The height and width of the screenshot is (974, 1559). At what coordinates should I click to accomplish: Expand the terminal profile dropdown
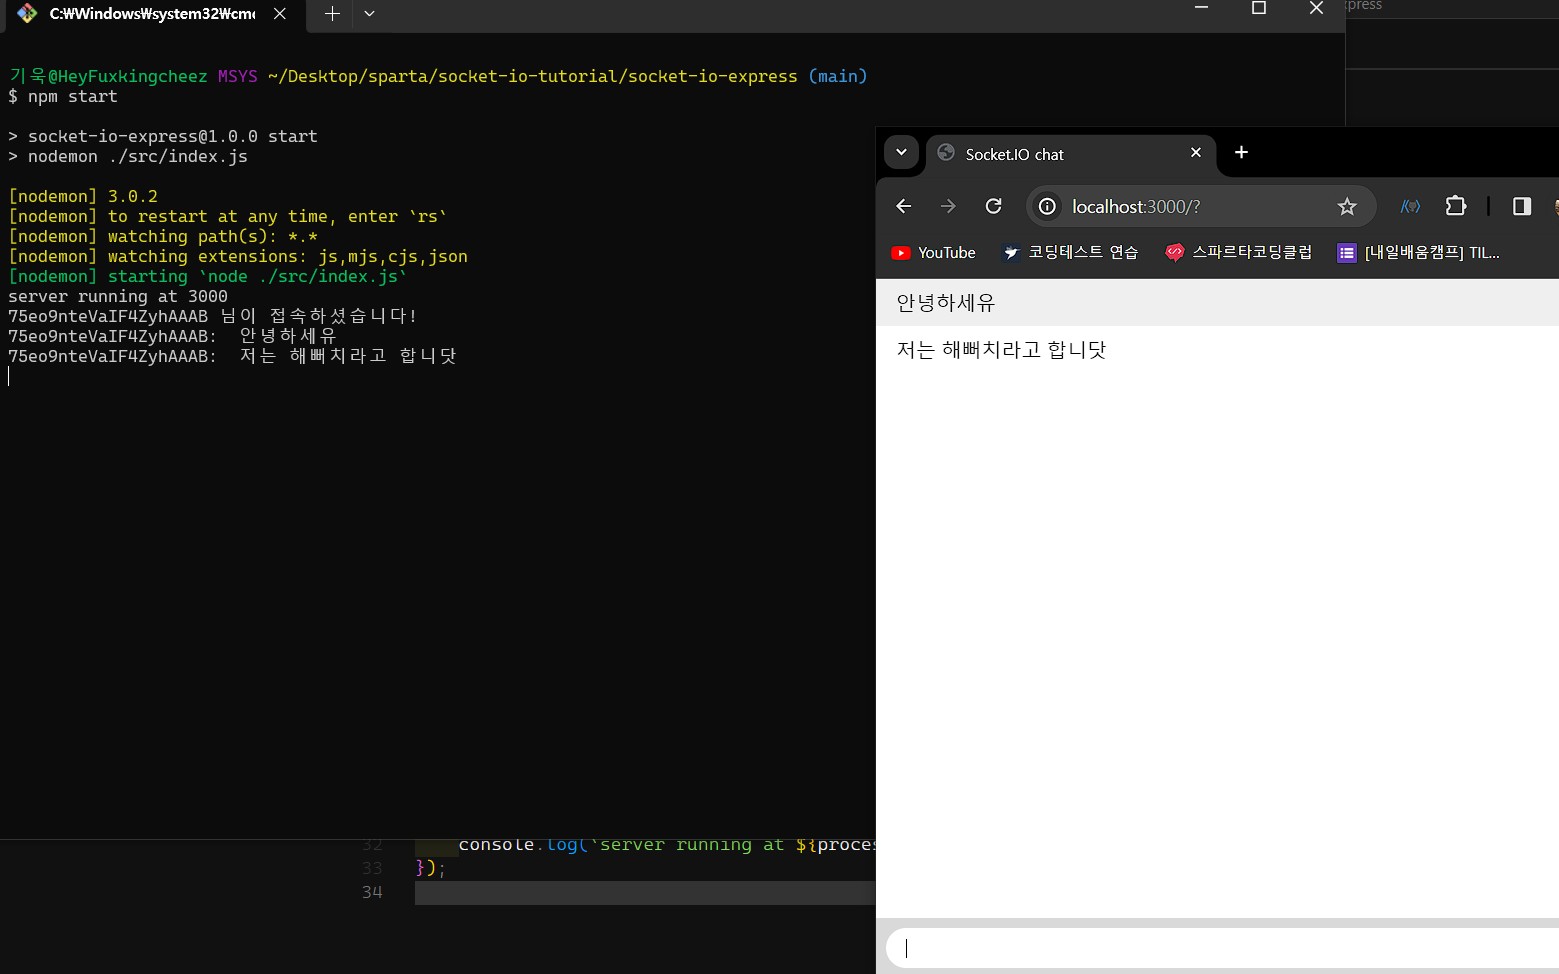(369, 14)
